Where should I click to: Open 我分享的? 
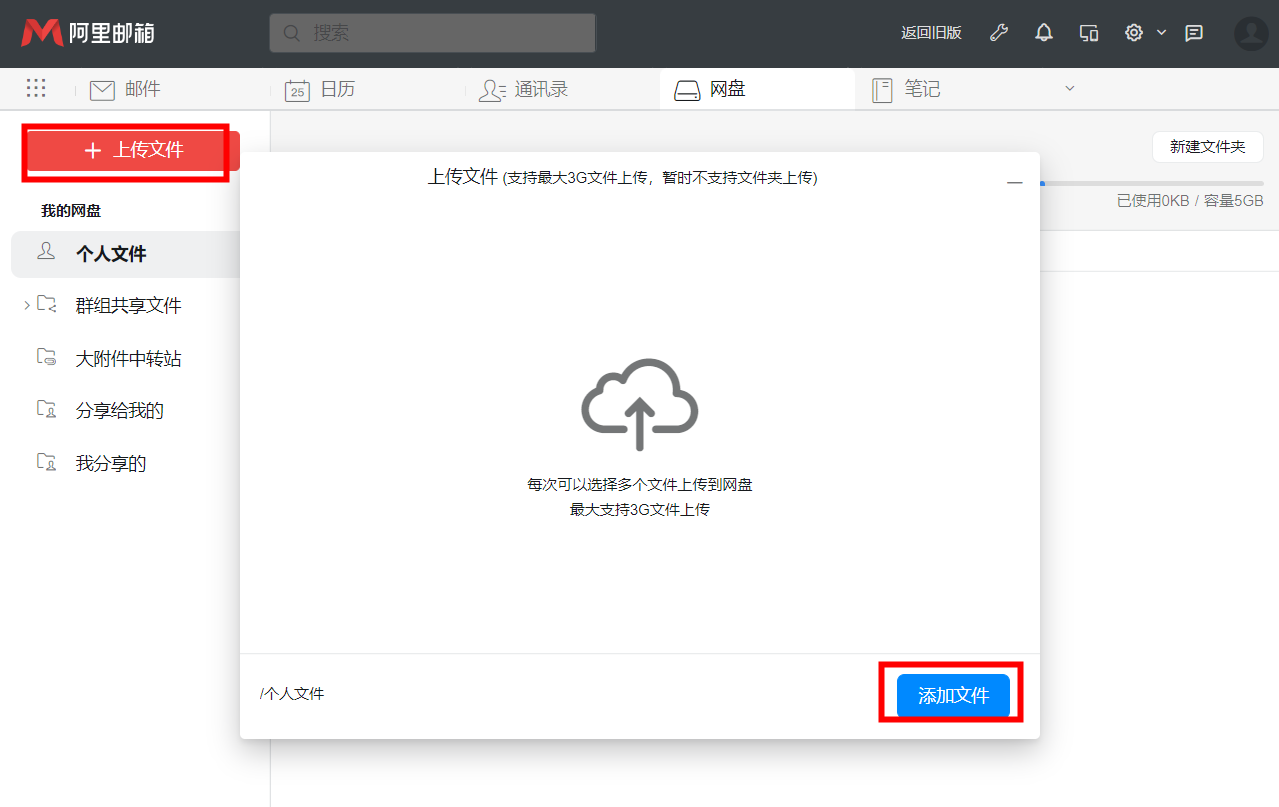click(x=110, y=463)
